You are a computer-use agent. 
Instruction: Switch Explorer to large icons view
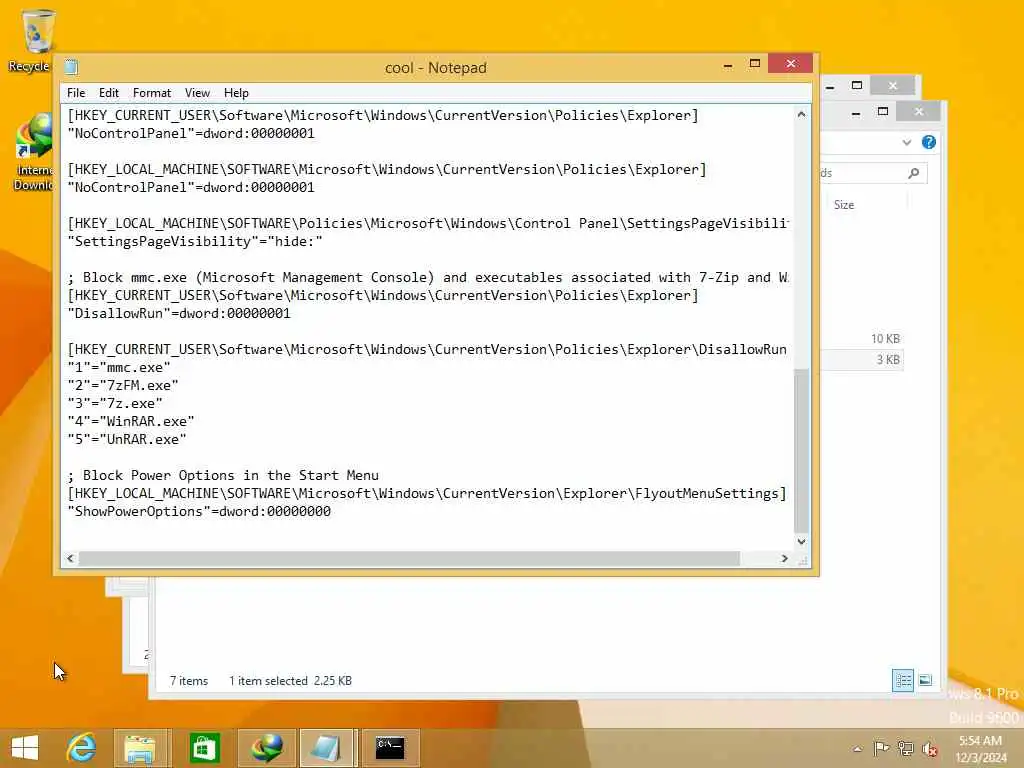925,680
